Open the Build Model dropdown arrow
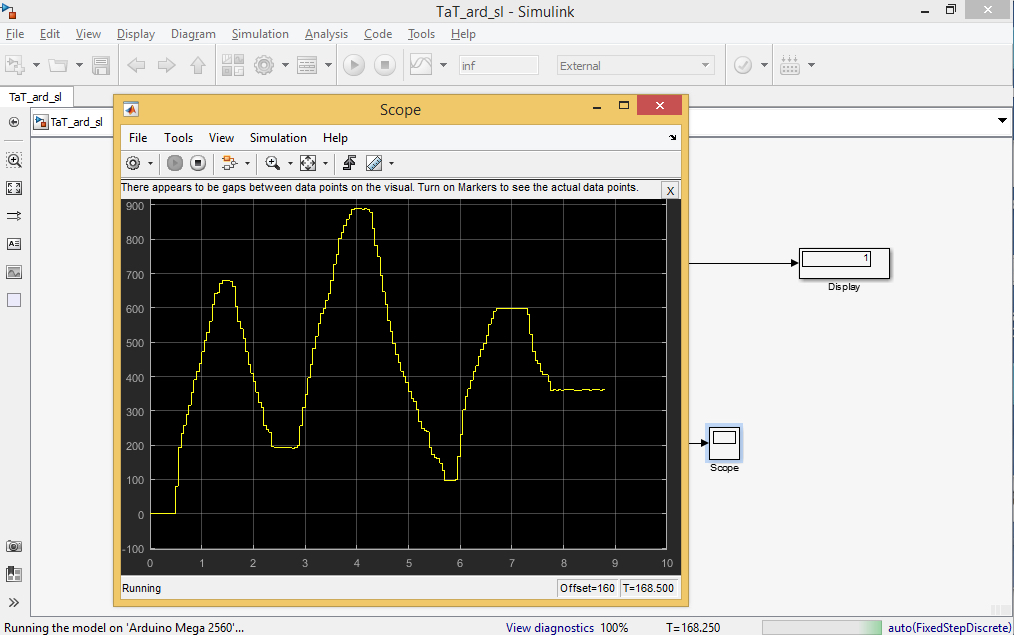 [811, 65]
